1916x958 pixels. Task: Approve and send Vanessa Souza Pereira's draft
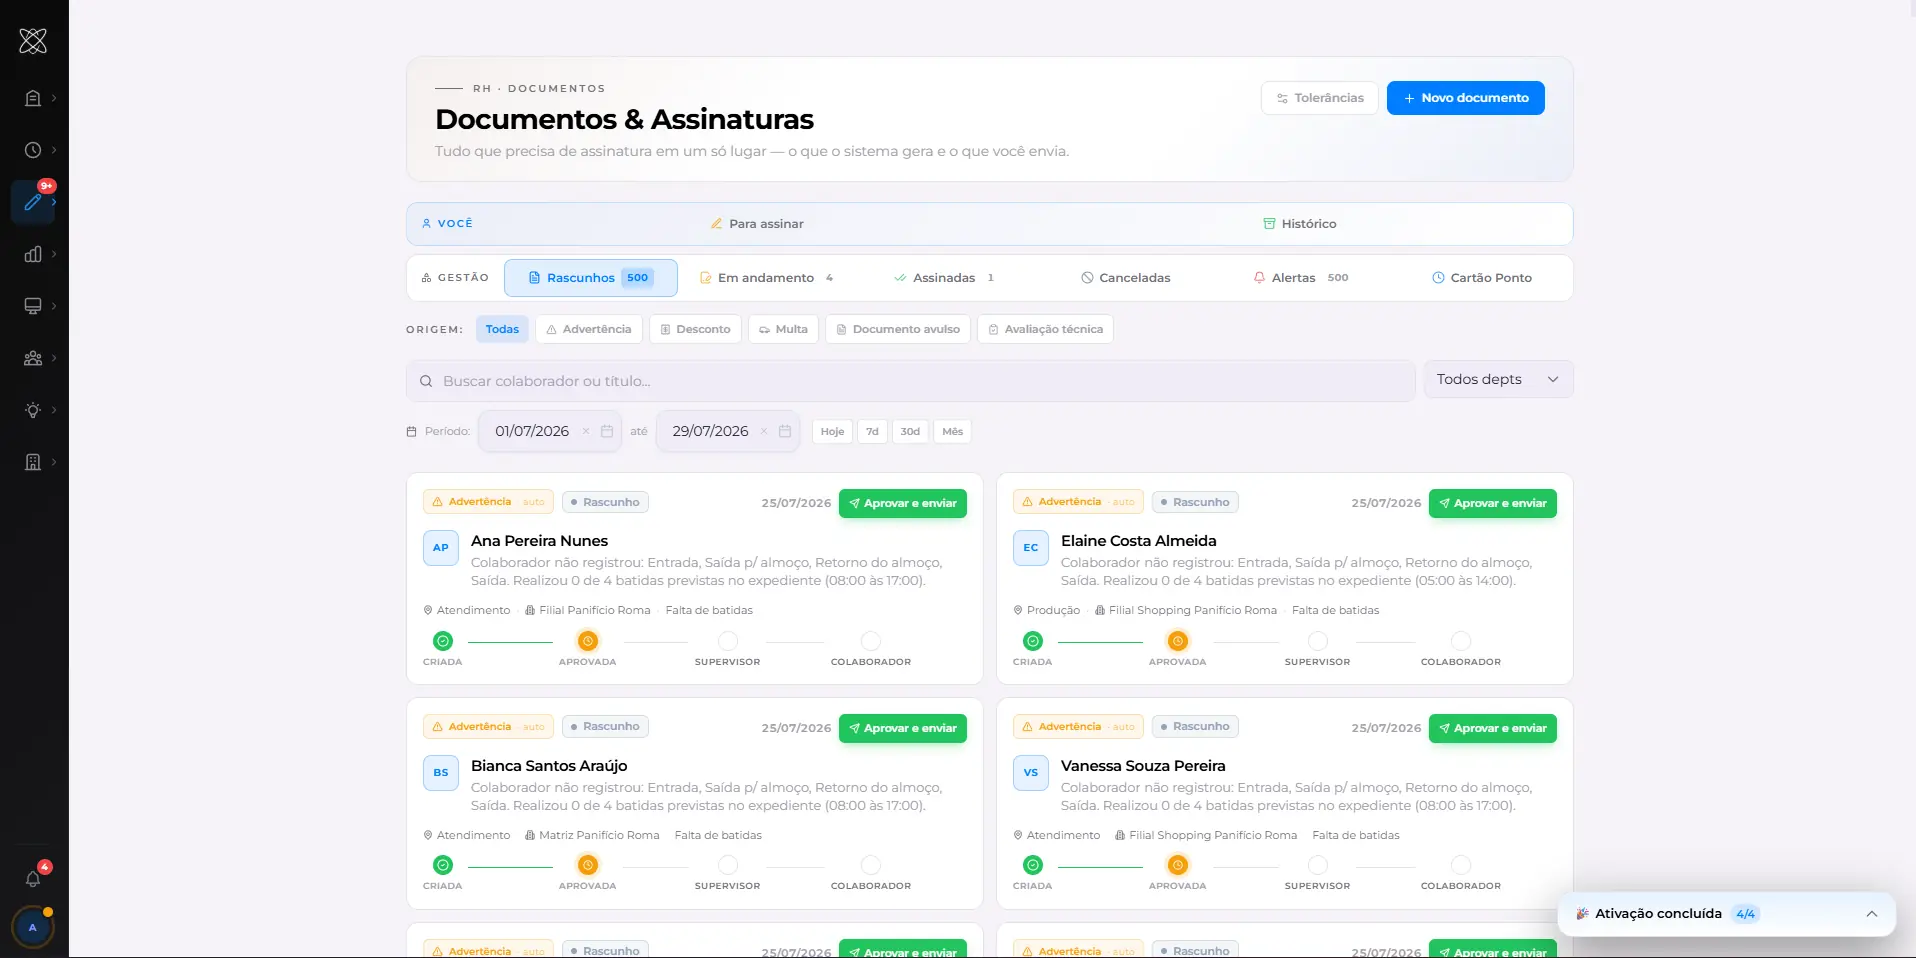1493,728
